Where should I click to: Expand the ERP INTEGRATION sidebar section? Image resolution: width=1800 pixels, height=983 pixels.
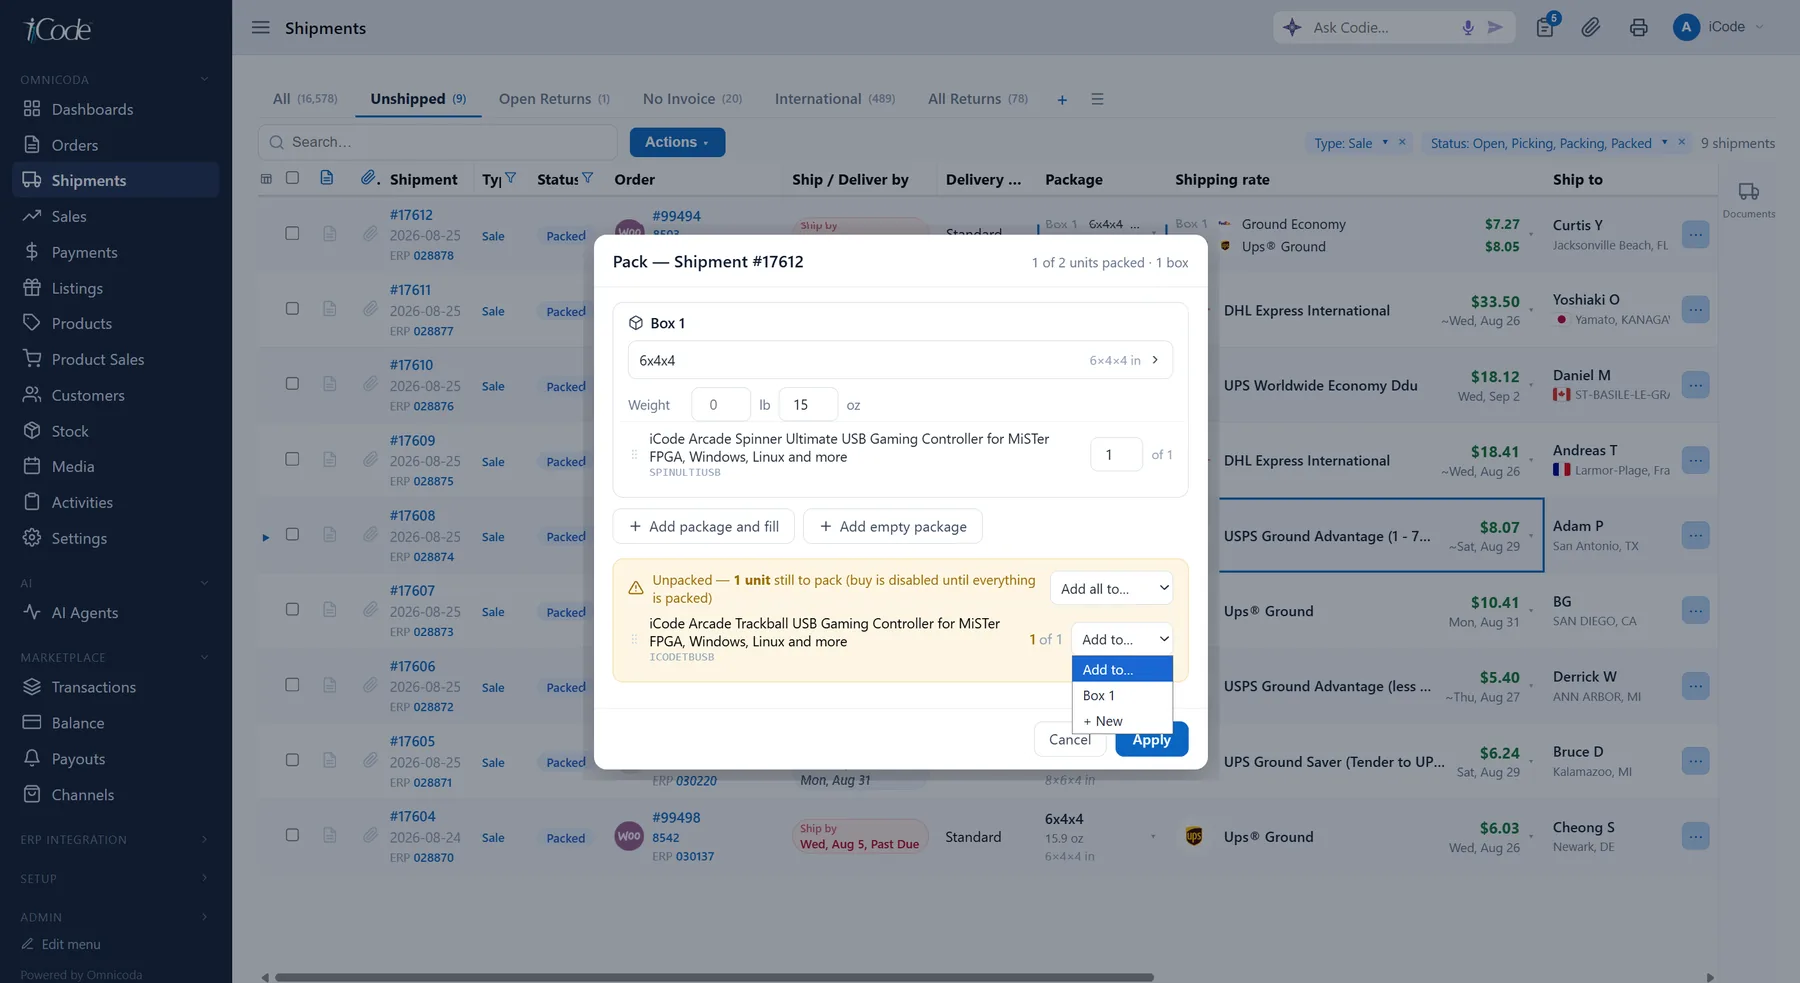204,839
